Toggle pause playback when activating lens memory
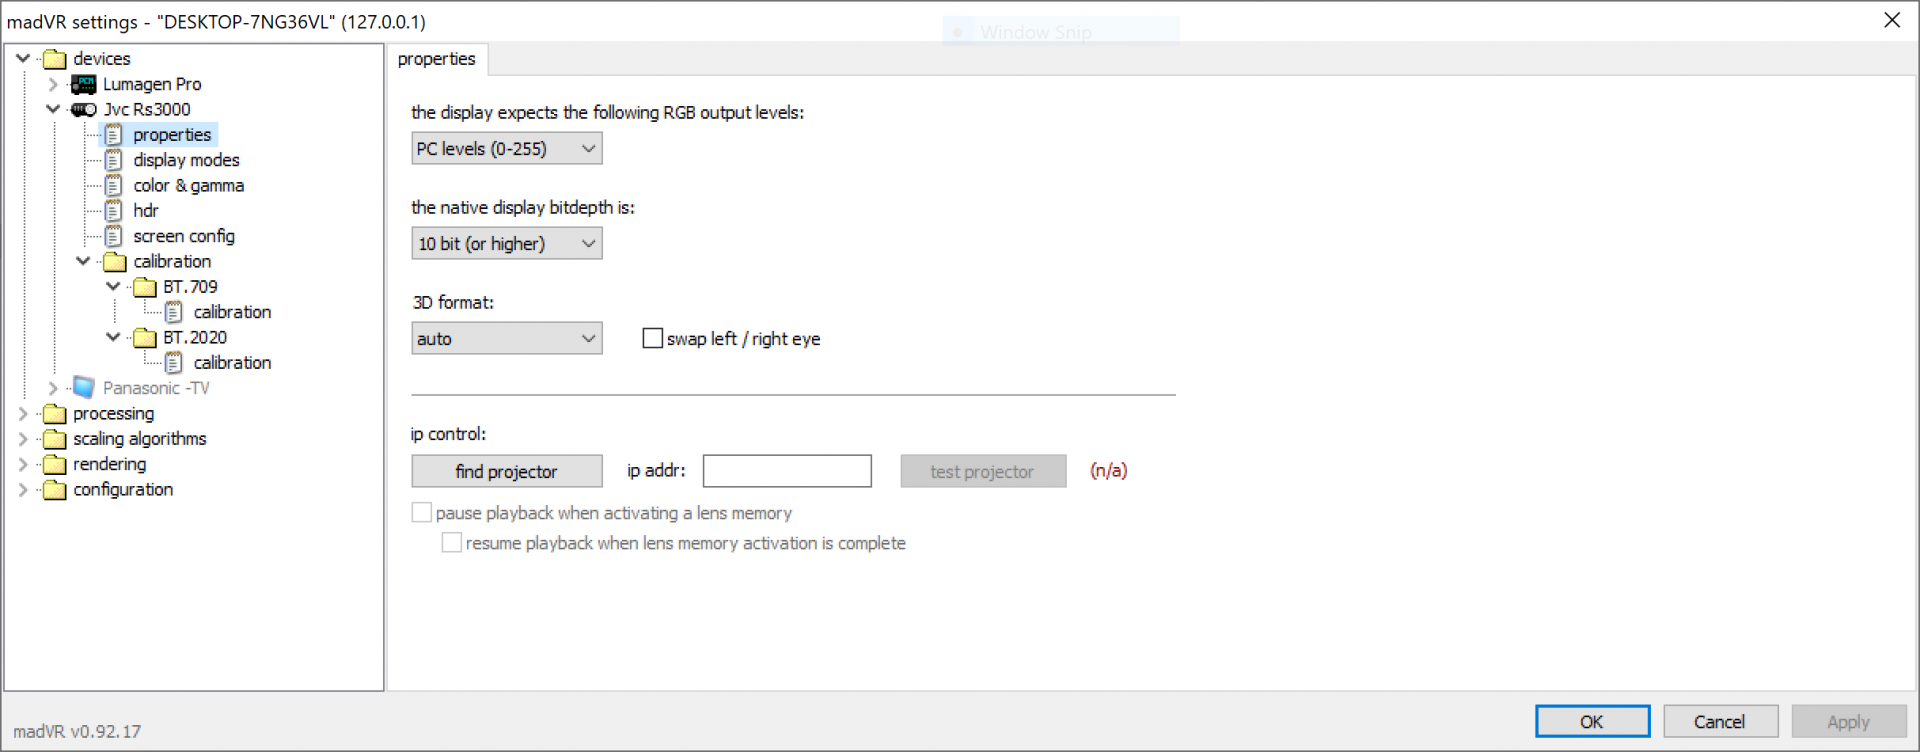This screenshot has width=1920, height=752. pyautogui.click(x=422, y=513)
